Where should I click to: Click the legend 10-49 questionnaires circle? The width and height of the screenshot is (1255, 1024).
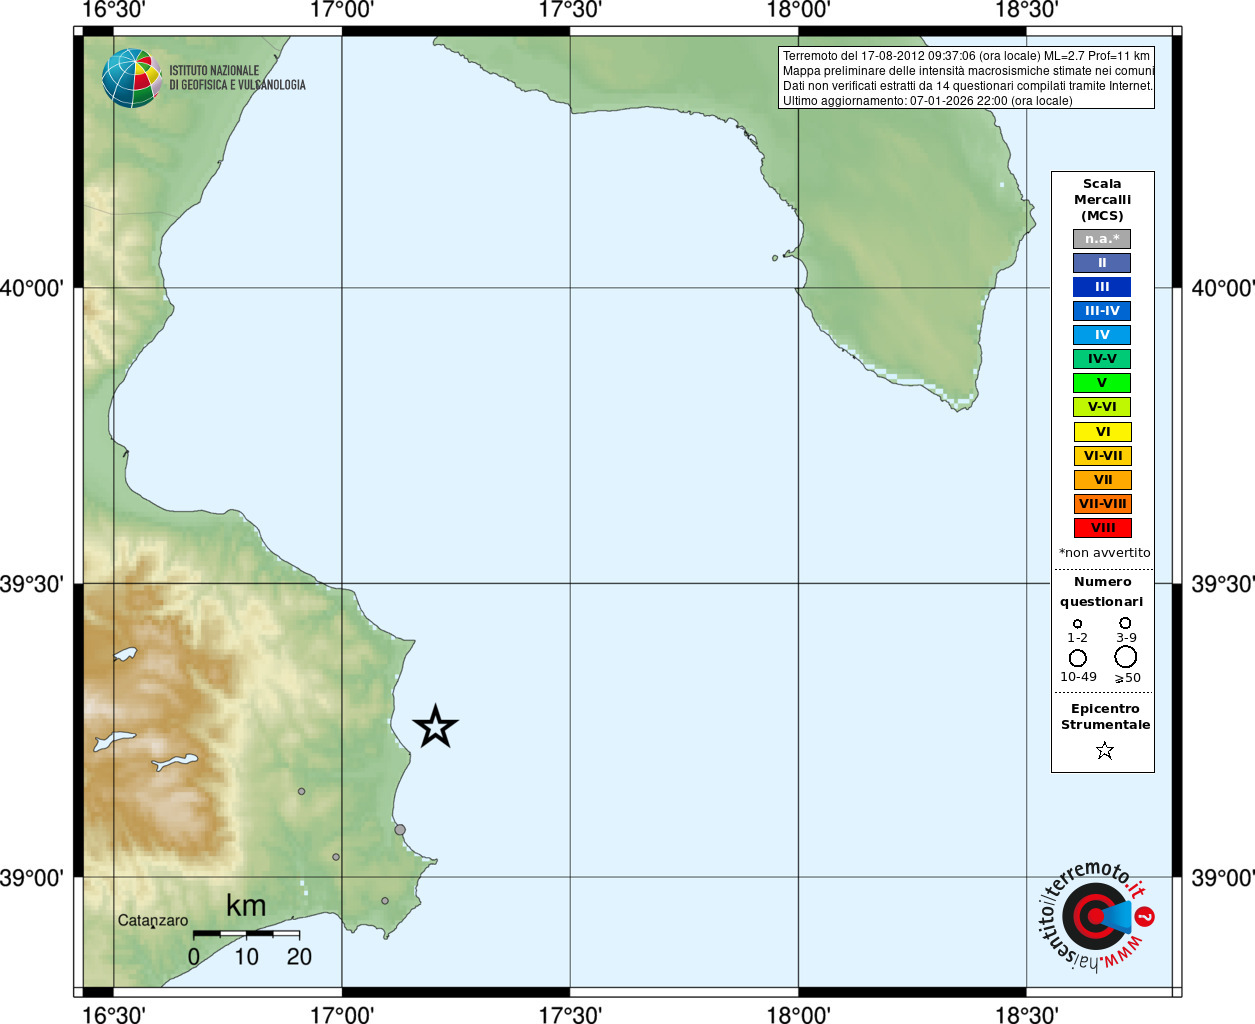(1077, 658)
